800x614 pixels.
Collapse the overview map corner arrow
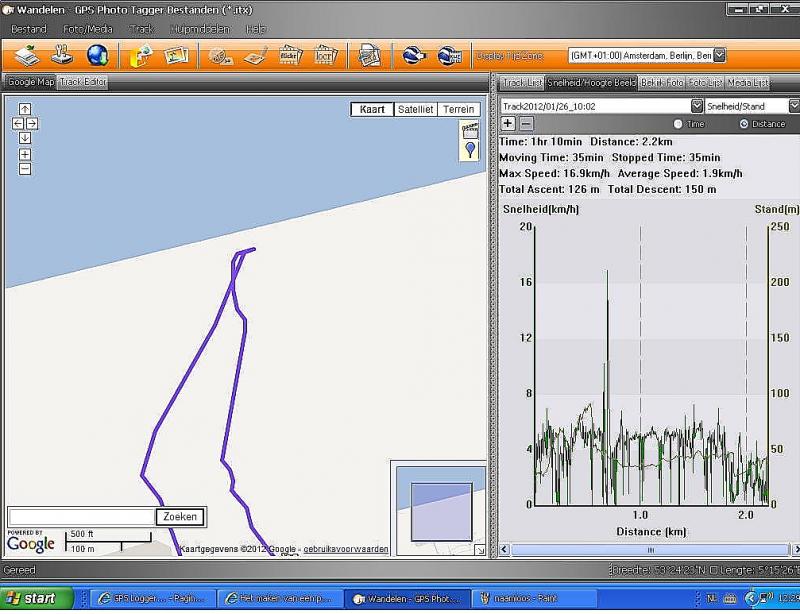(480, 550)
